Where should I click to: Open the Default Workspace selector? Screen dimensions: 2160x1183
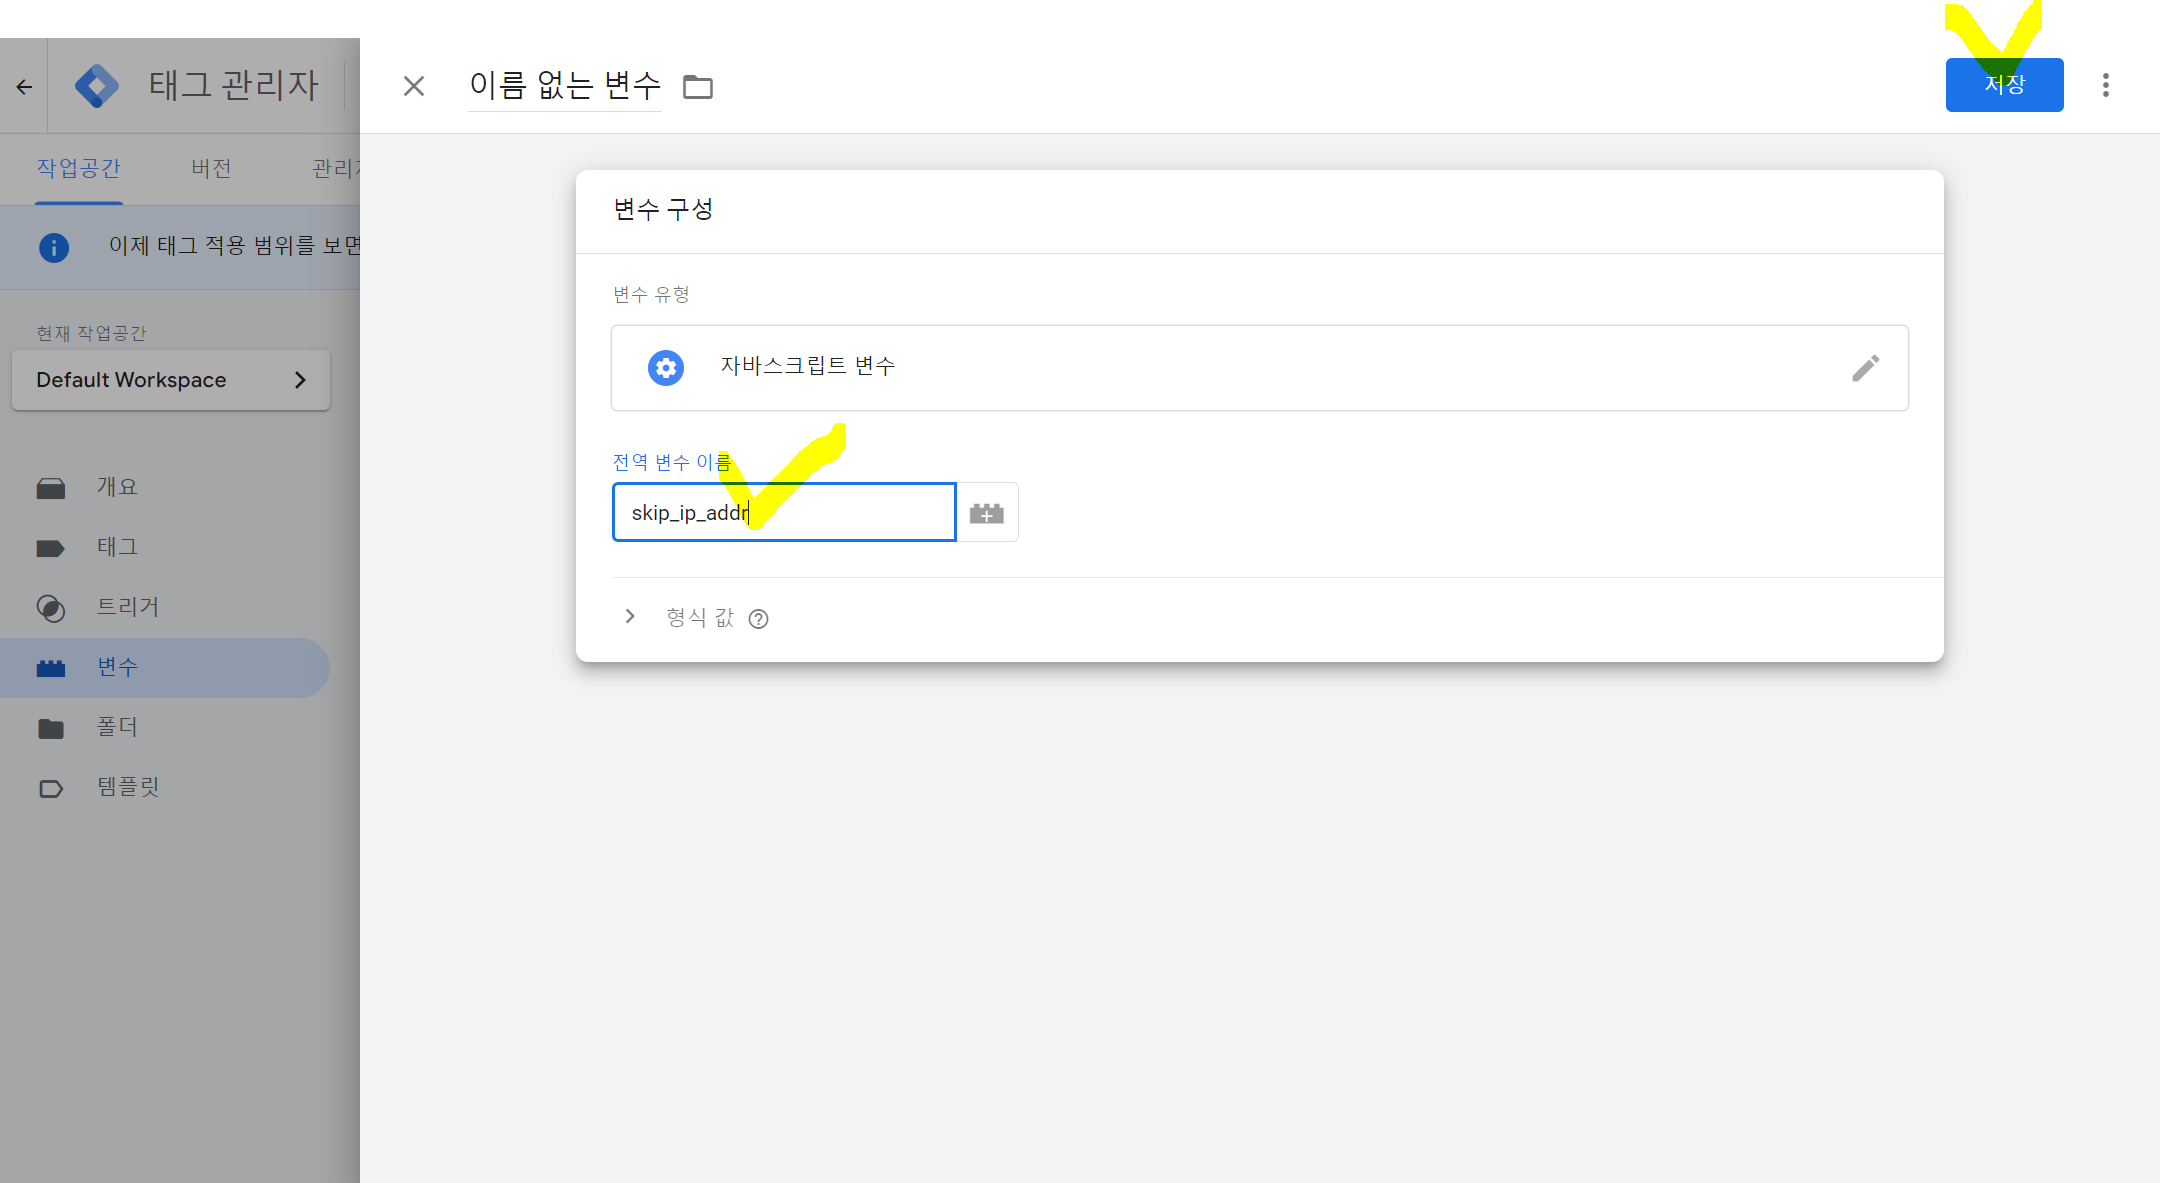click(x=171, y=380)
